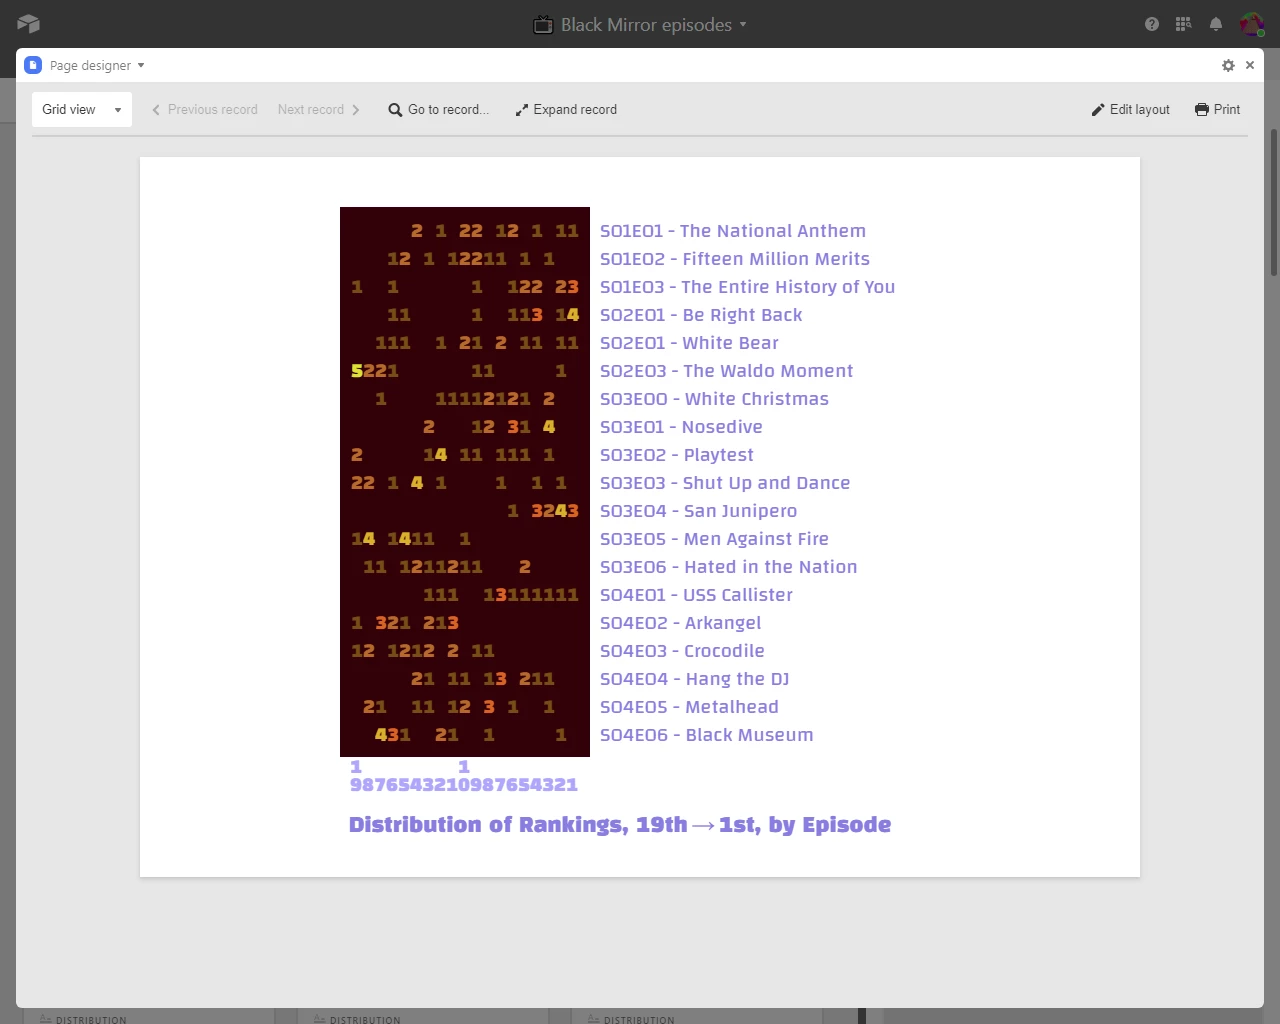Click the rankings heatmap grid
1280x1024 pixels.
(x=465, y=482)
